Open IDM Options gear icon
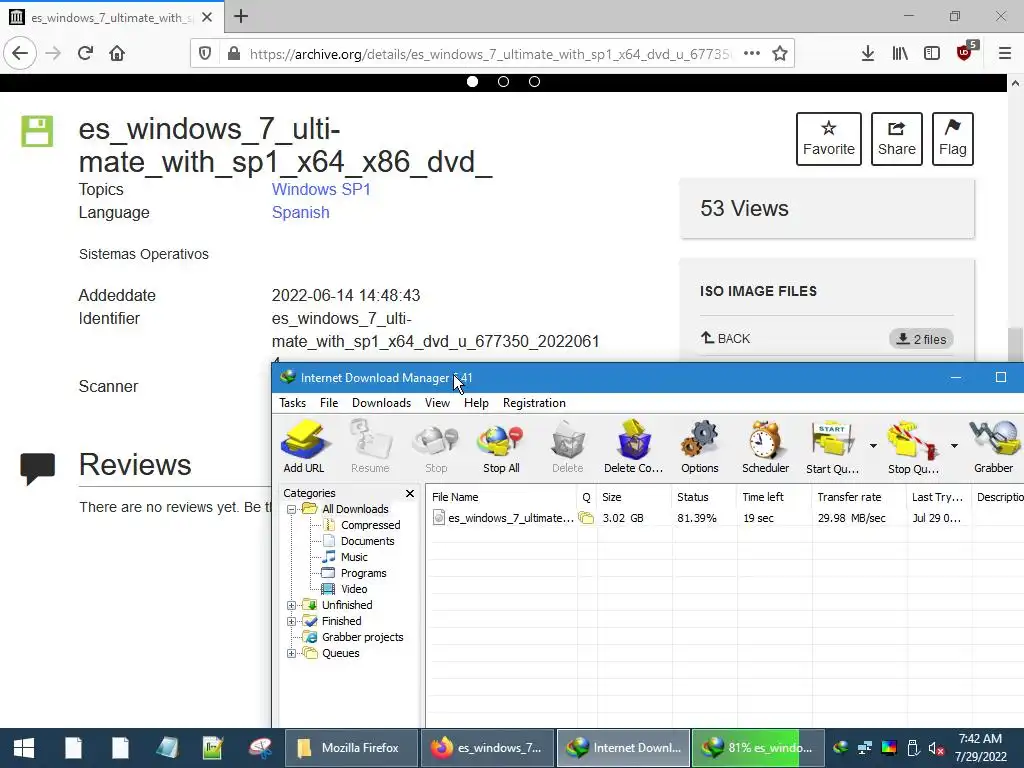 (699, 447)
